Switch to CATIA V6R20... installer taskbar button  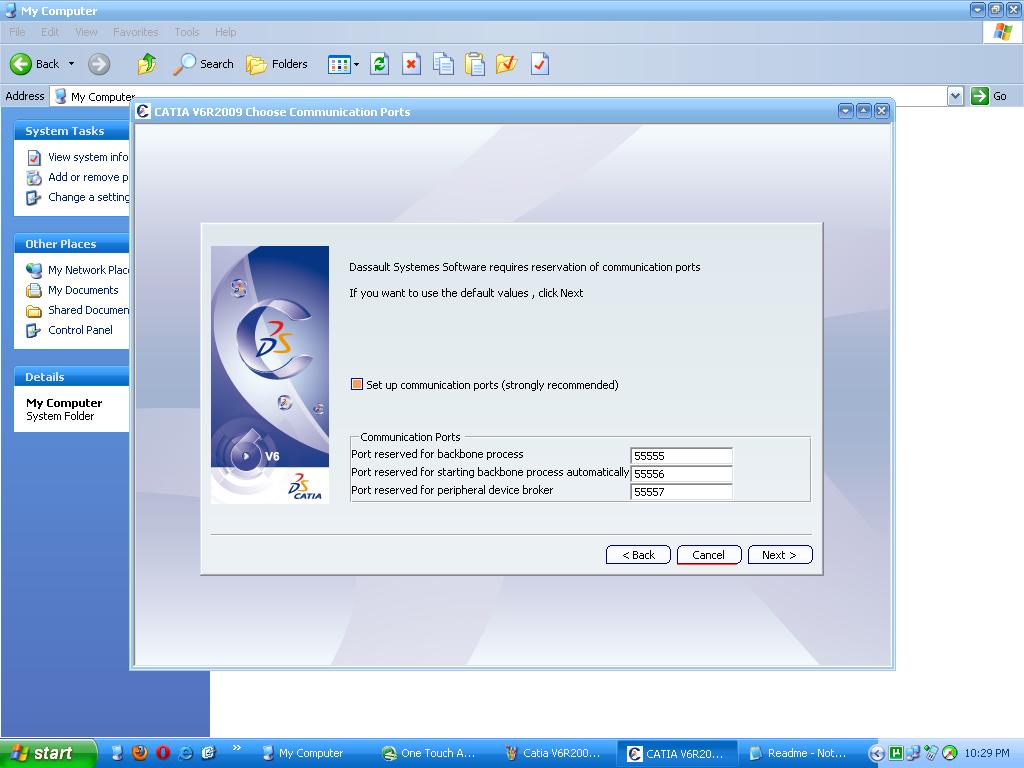coord(676,753)
